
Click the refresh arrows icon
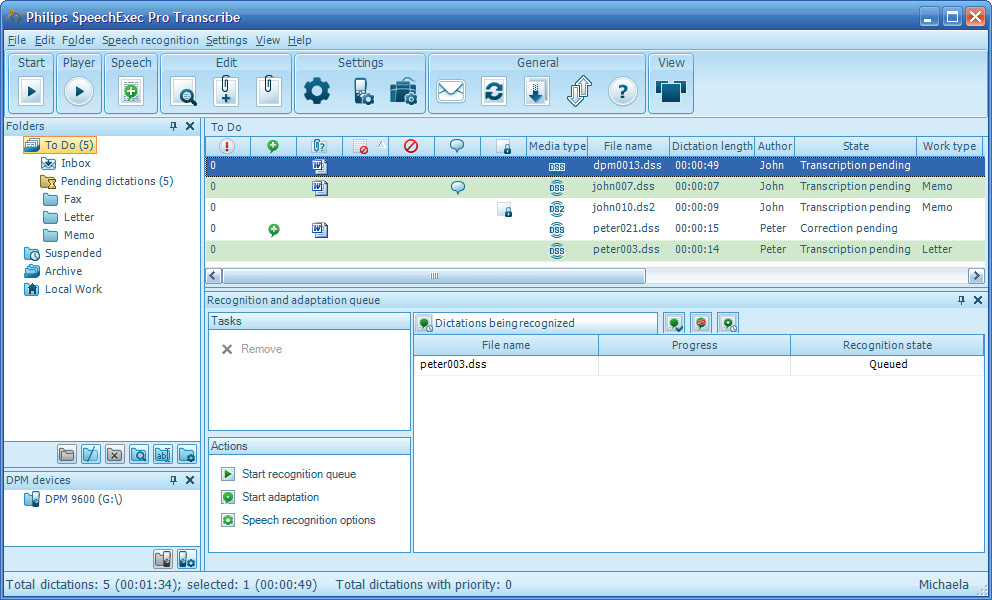pos(494,91)
